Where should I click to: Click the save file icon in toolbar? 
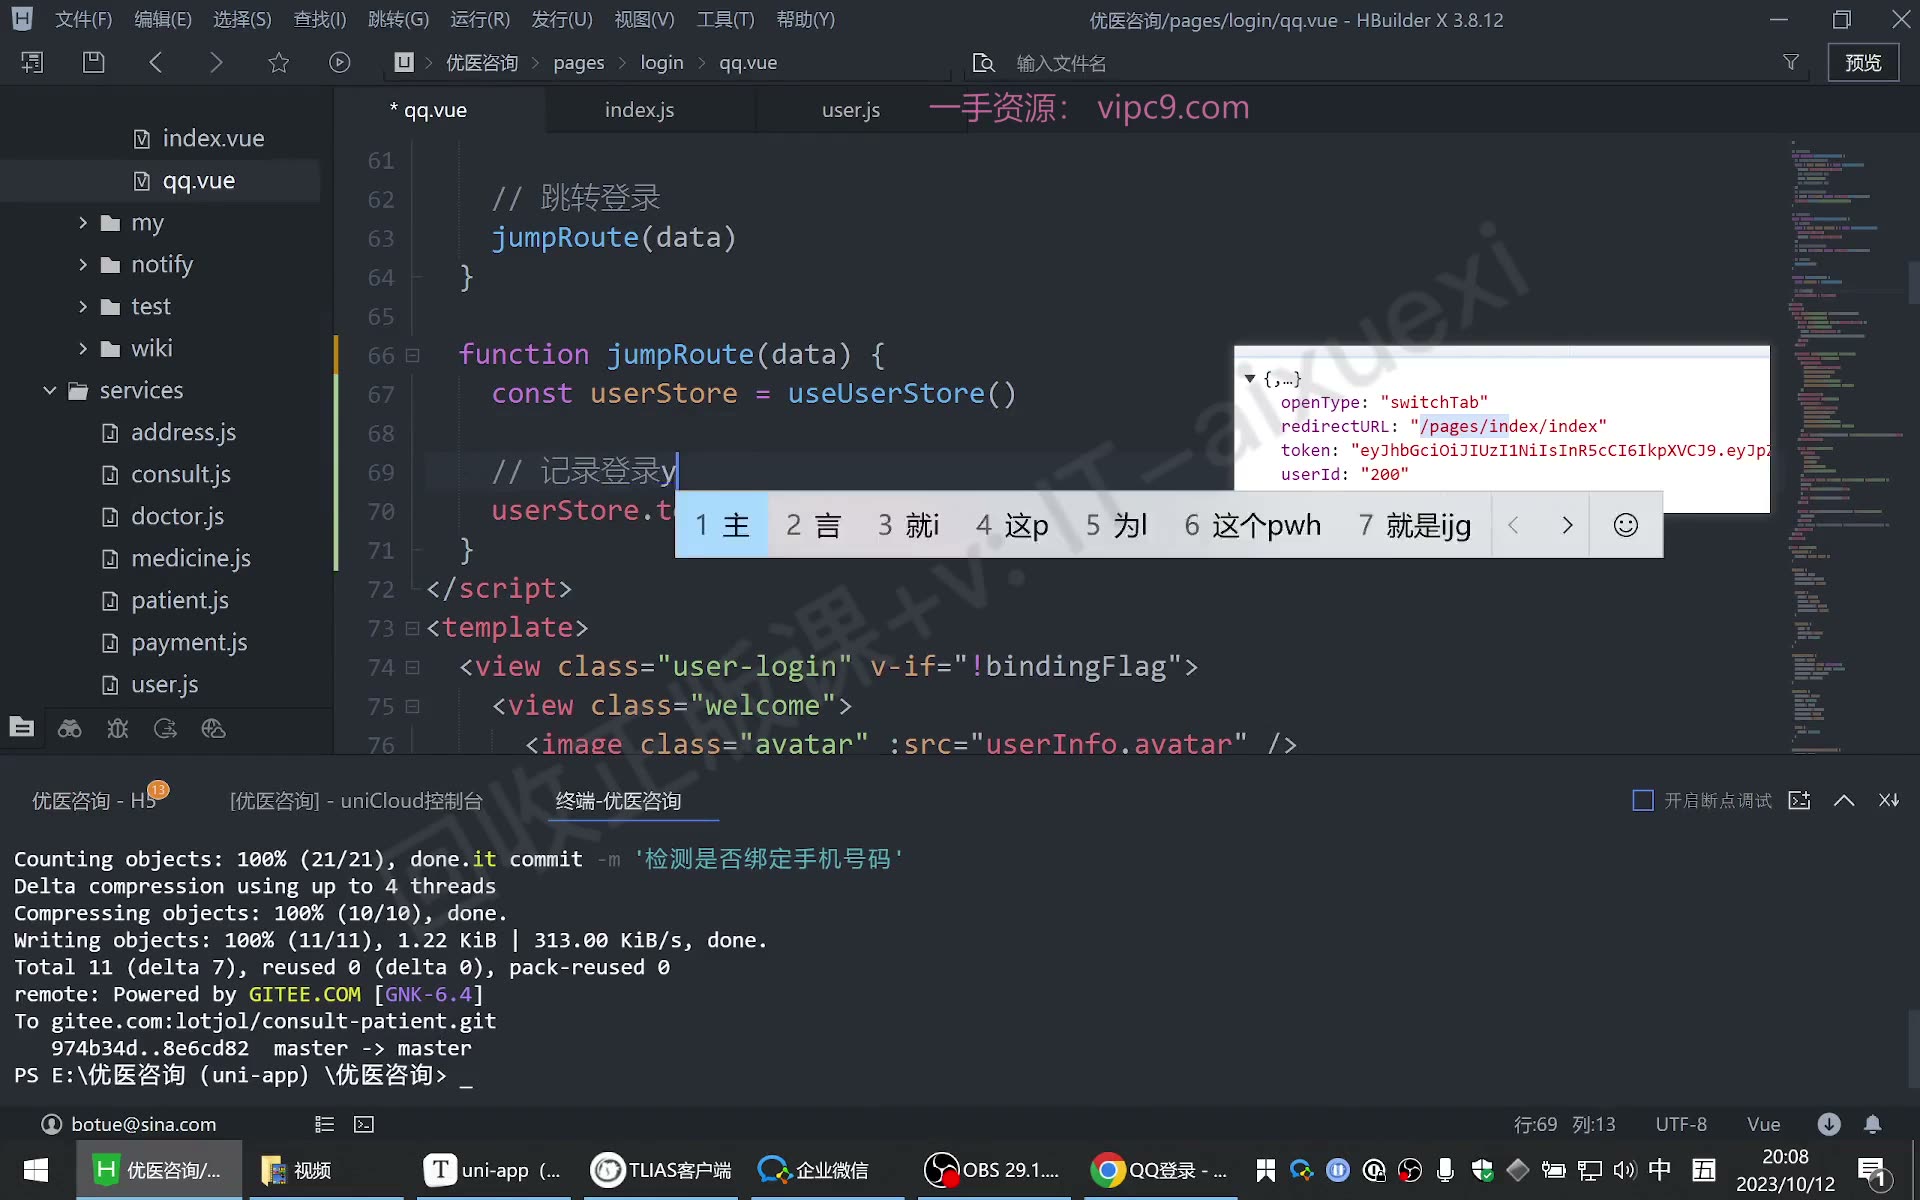(93, 62)
